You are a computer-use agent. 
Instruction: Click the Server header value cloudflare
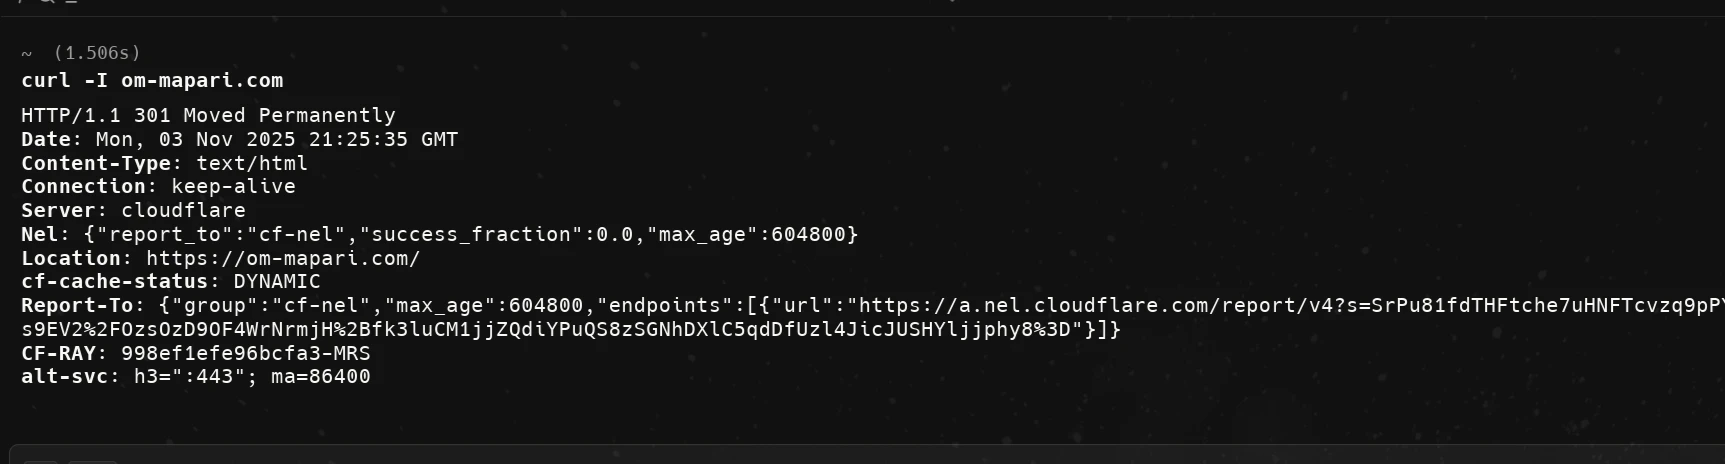point(183,211)
